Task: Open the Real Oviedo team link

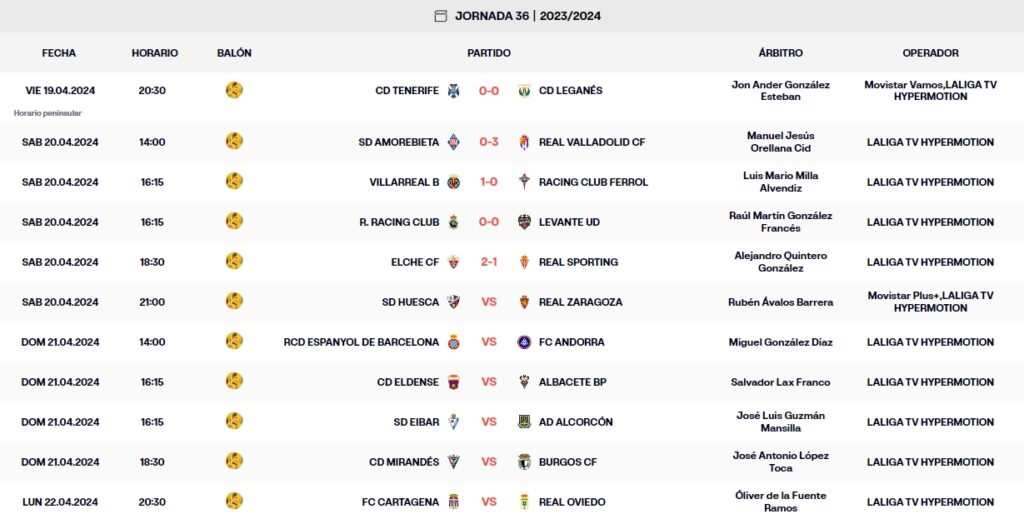Action: [x=567, y=502]
